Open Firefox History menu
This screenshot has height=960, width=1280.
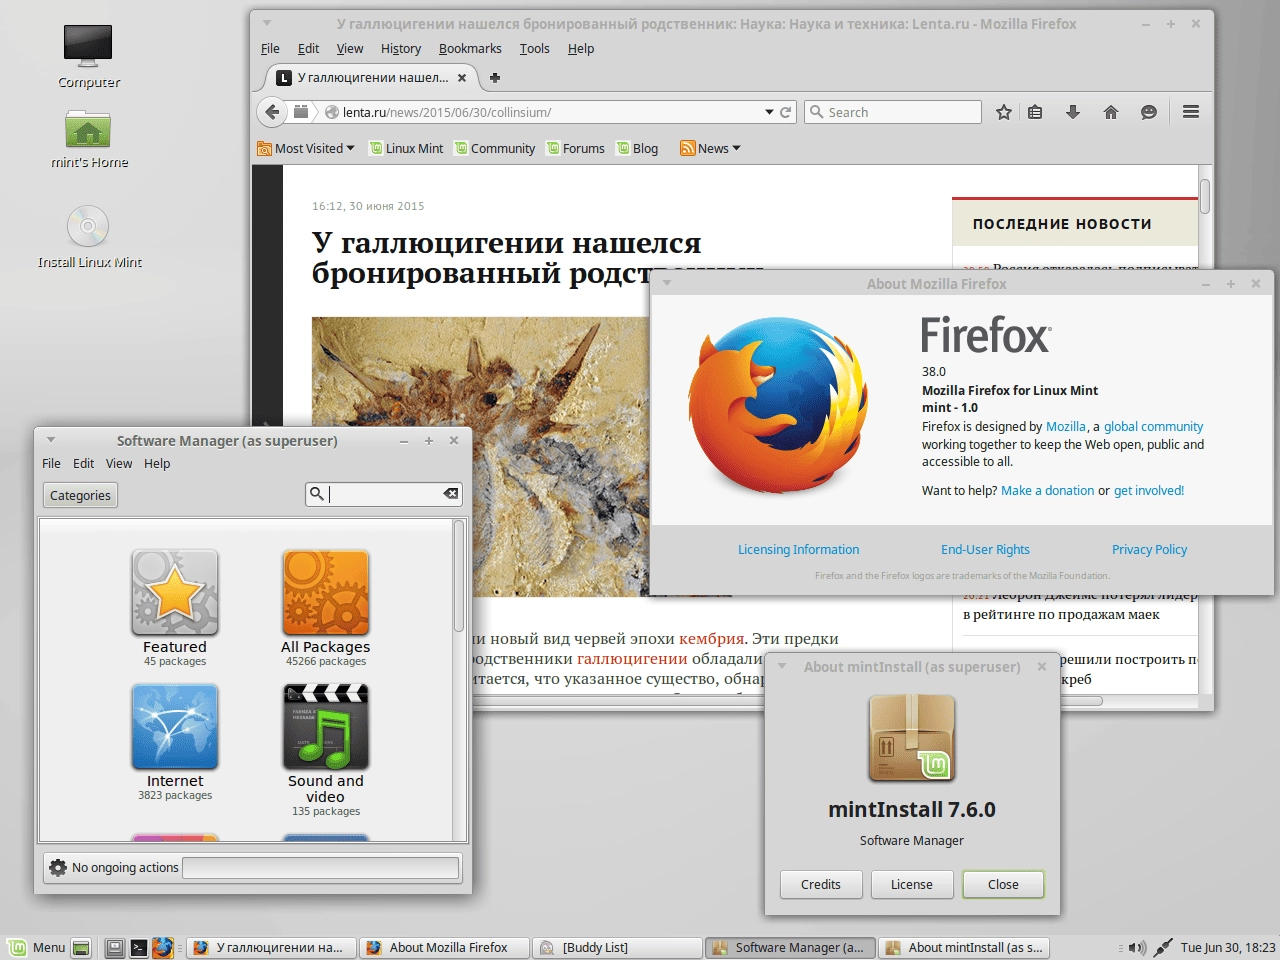[x=400, y=48]
